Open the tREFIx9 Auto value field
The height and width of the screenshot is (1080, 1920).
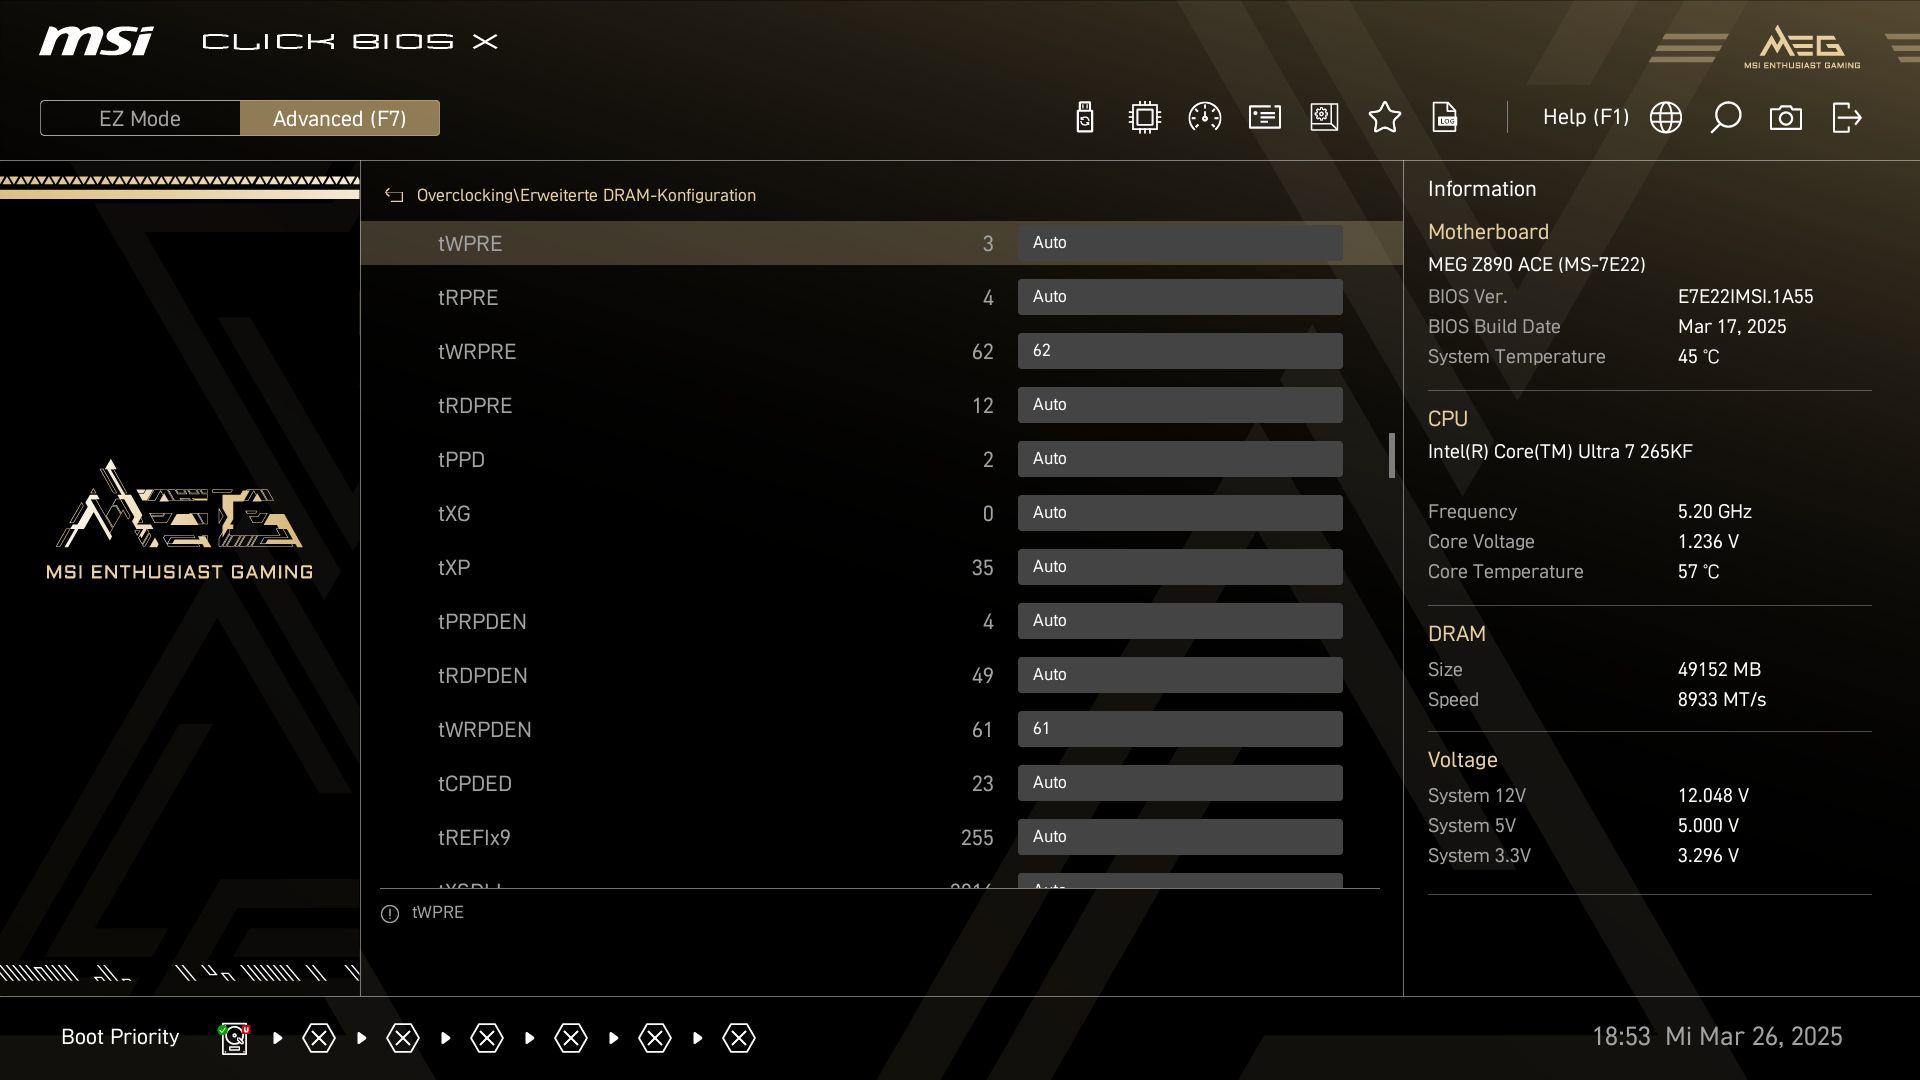pos(1179,837)
